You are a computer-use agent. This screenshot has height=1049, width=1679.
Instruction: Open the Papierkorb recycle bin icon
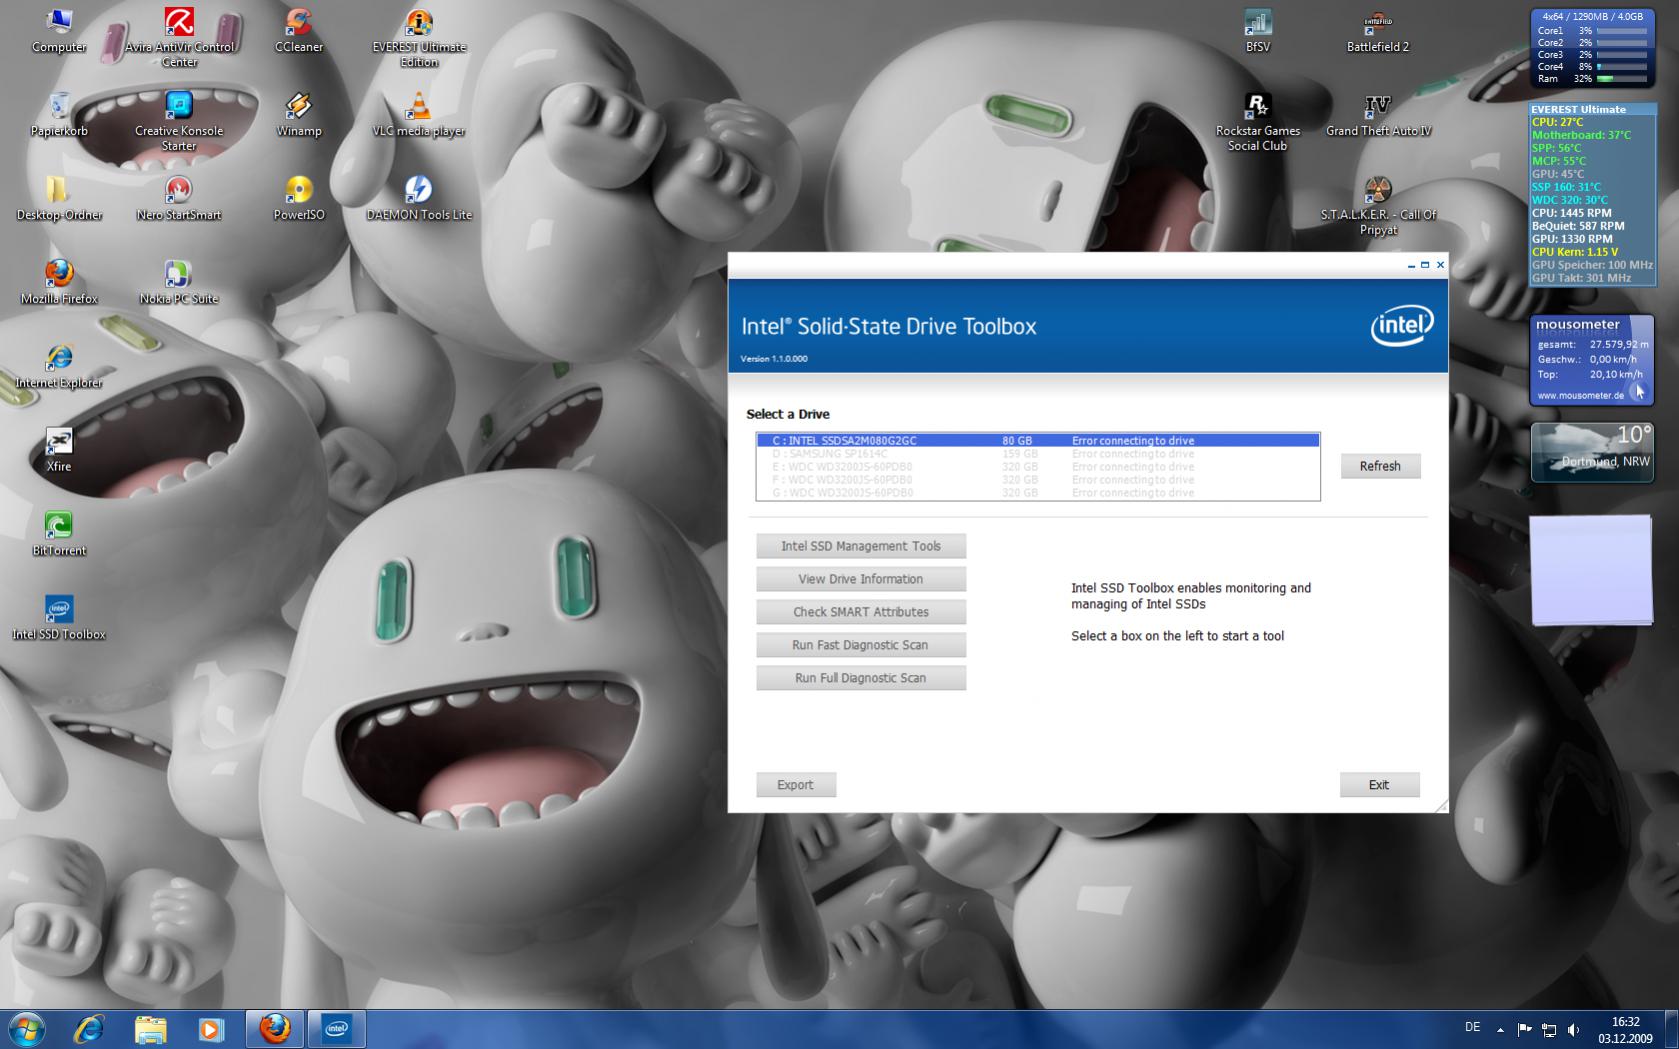59,114
